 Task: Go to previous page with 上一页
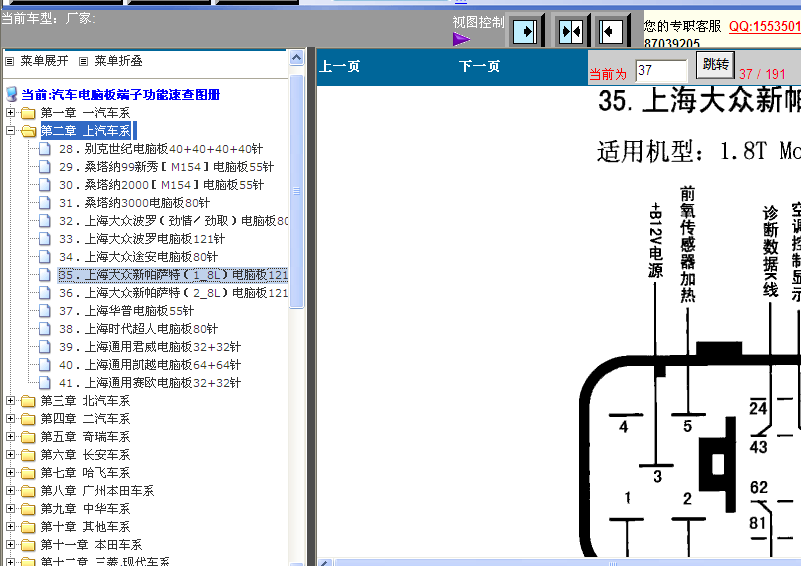[339, 66]
